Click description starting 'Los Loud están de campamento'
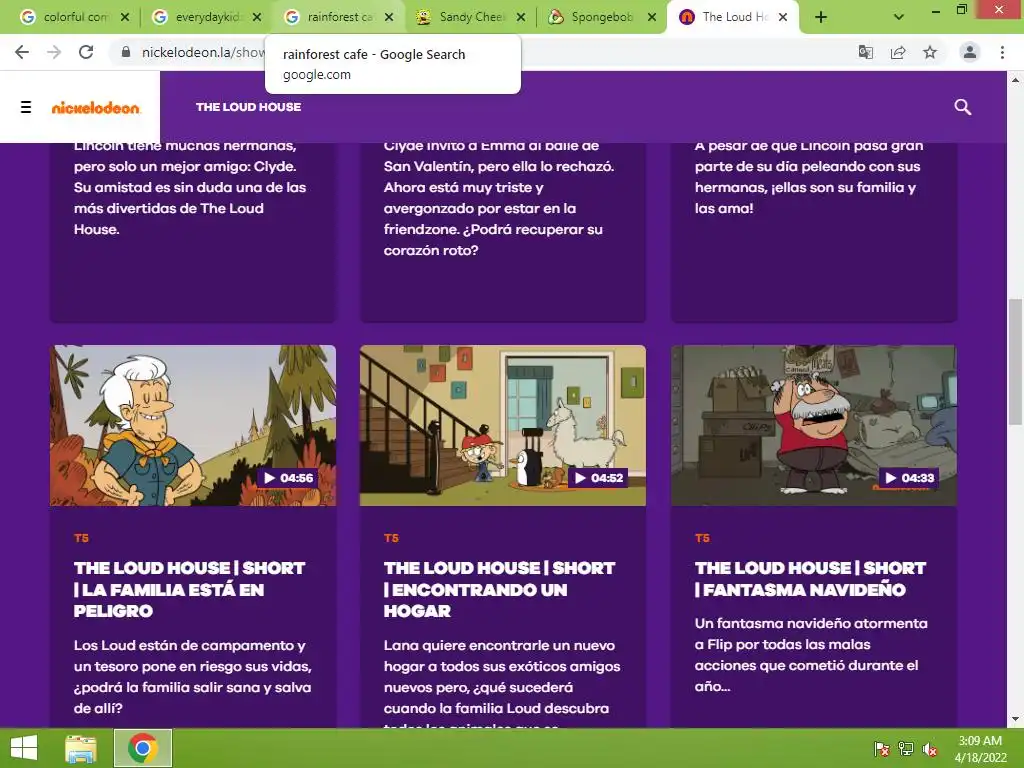The width and height of the screenshot is (1024, 768). coord(193,677)
